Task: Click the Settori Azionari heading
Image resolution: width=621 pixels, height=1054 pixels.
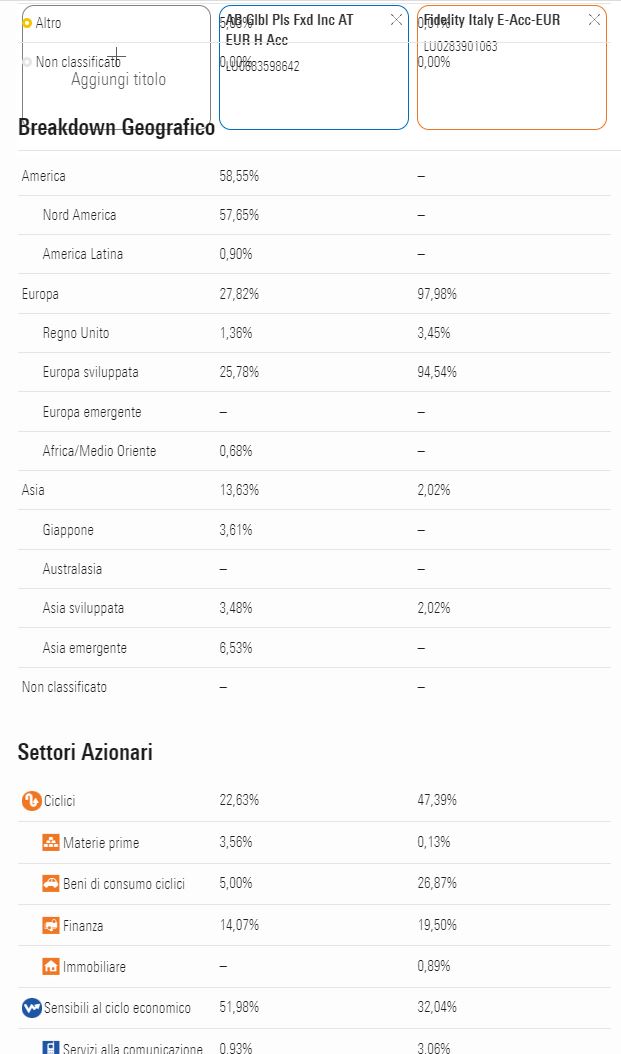Action: coord(85,752)
